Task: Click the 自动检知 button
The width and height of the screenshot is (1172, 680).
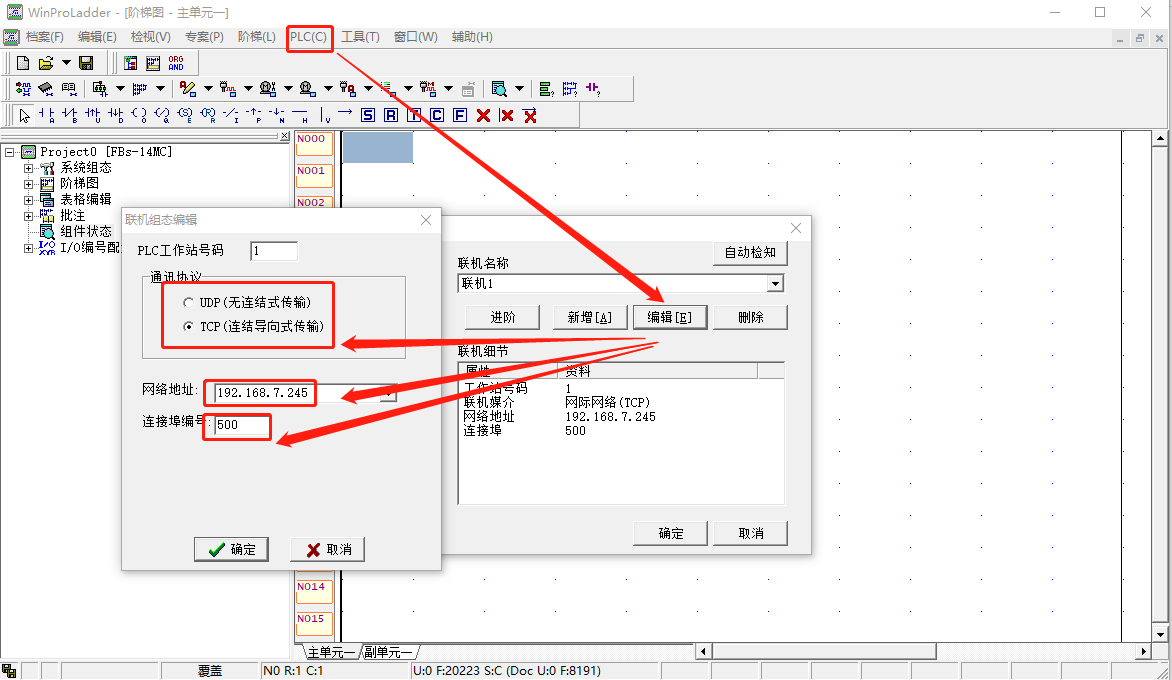Action: pyautogui.click(x=750, y=253)
